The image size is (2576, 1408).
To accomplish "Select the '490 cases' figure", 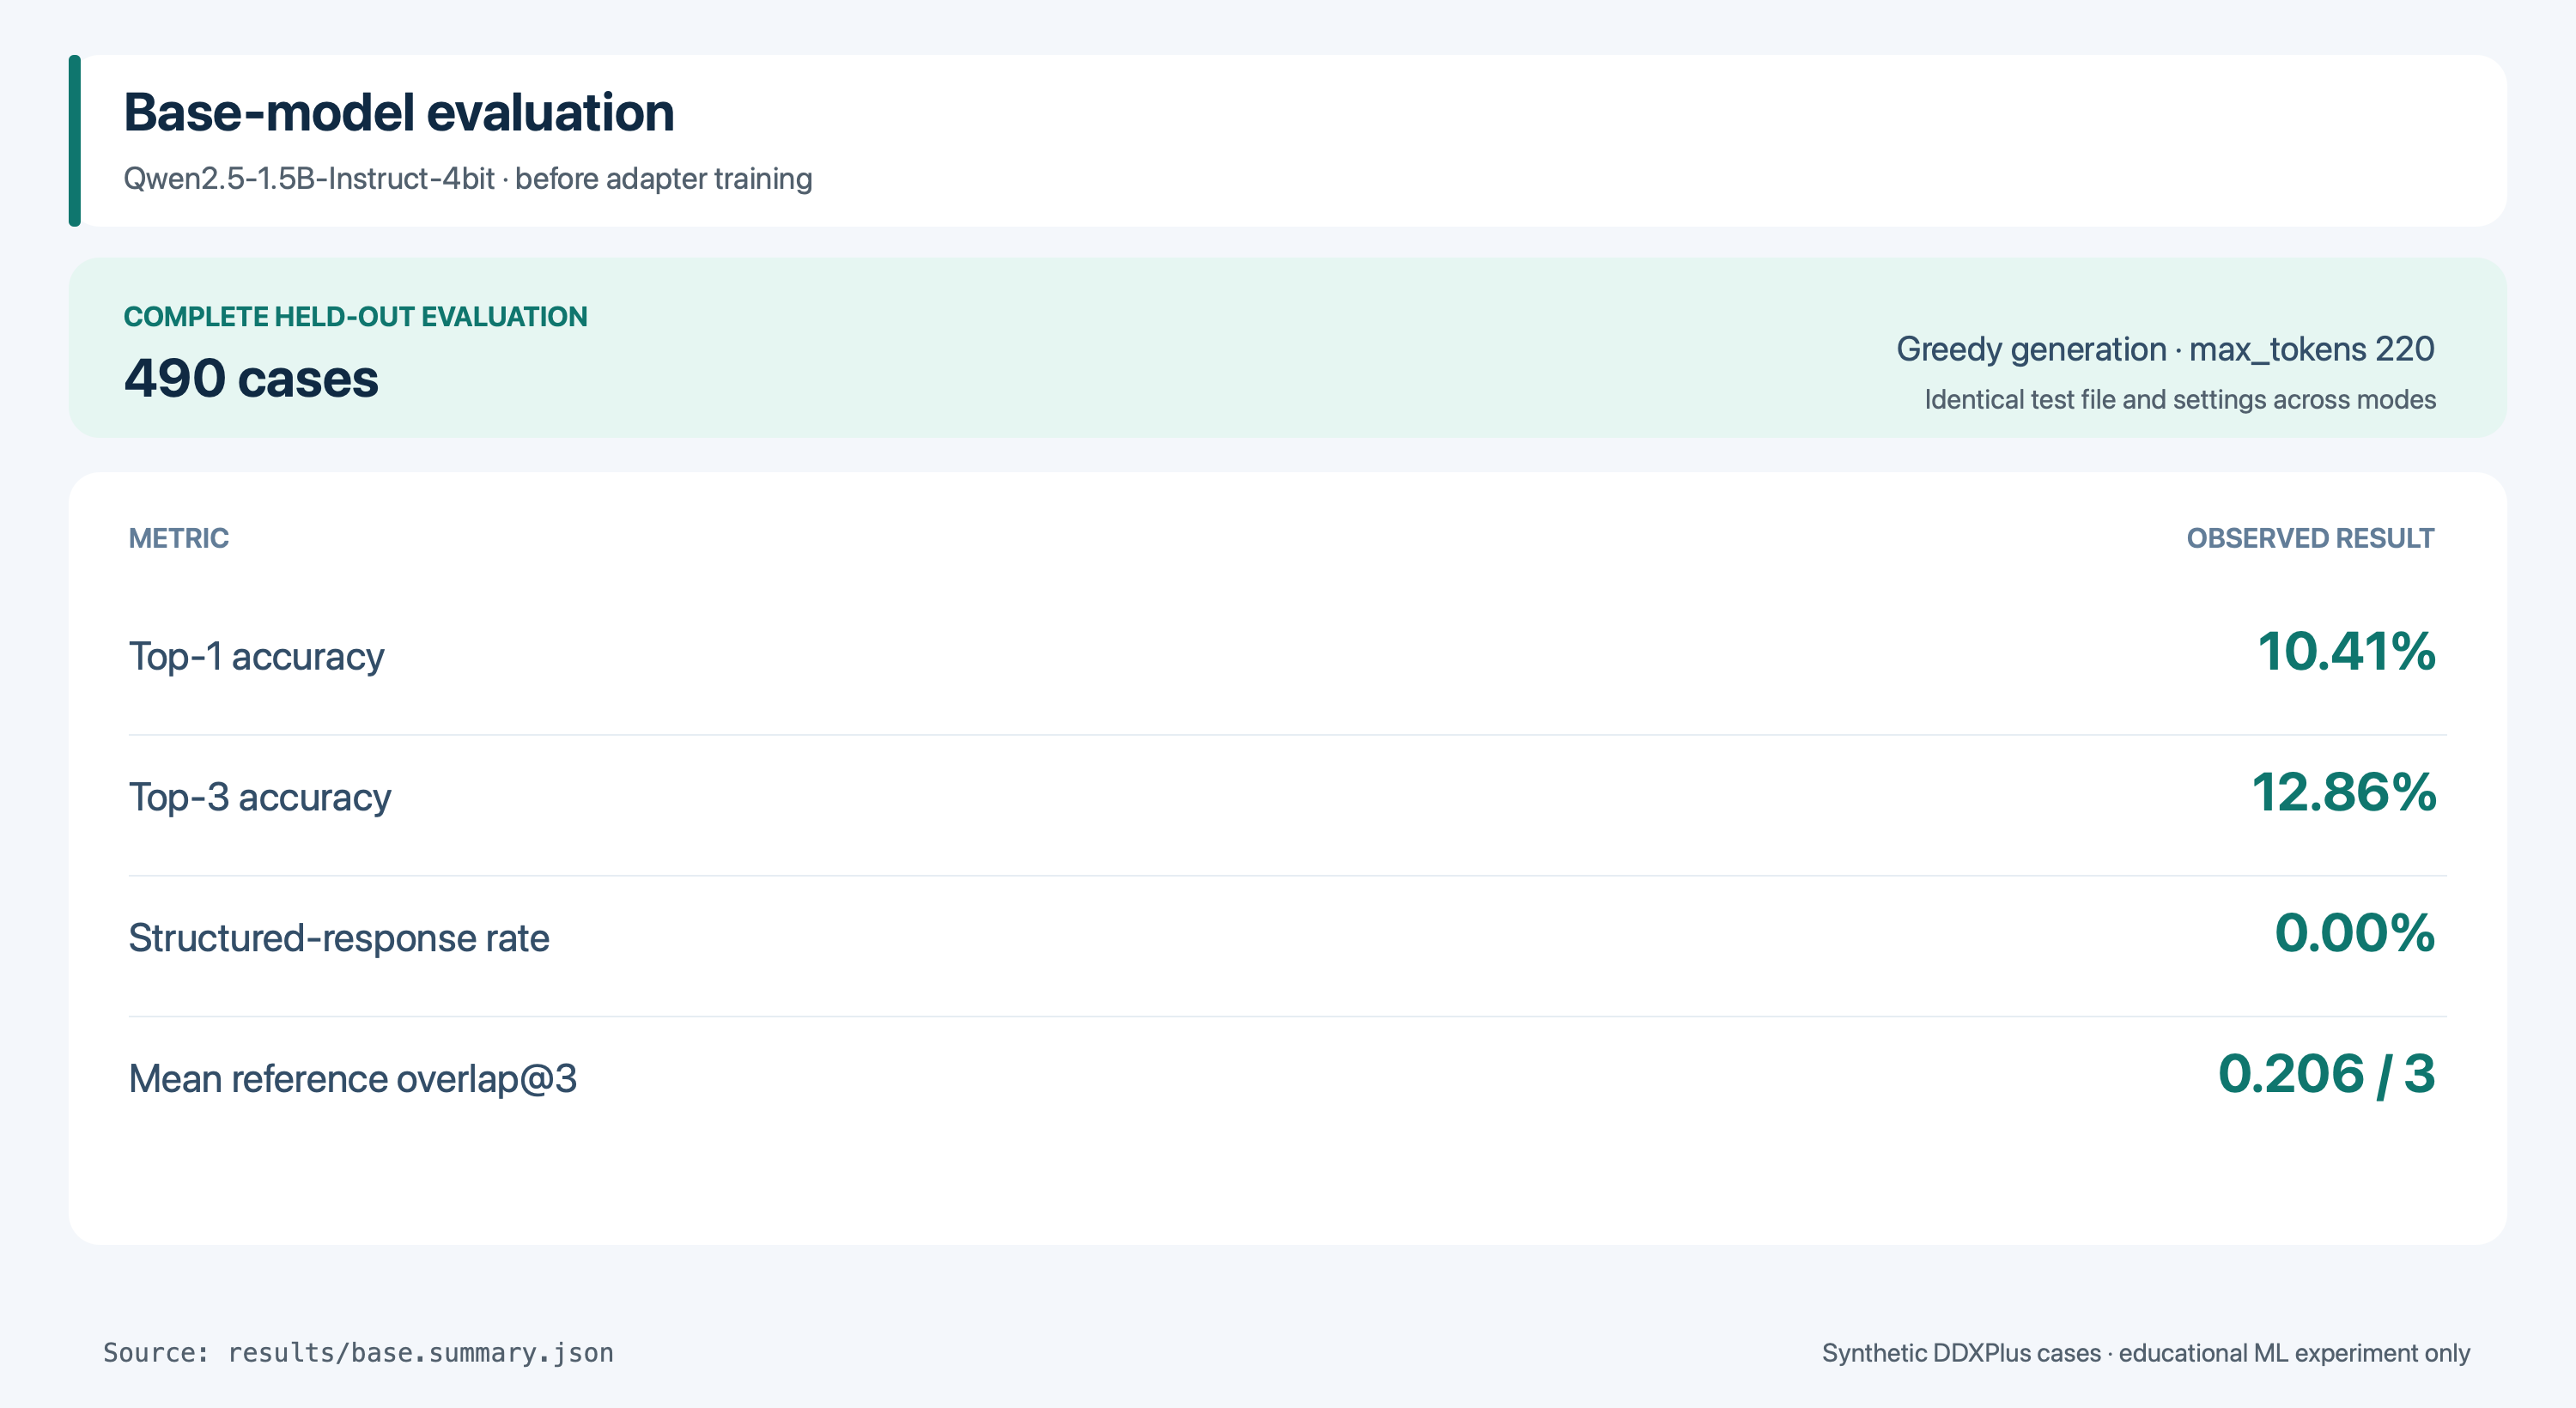I will (x=251, y=378).
